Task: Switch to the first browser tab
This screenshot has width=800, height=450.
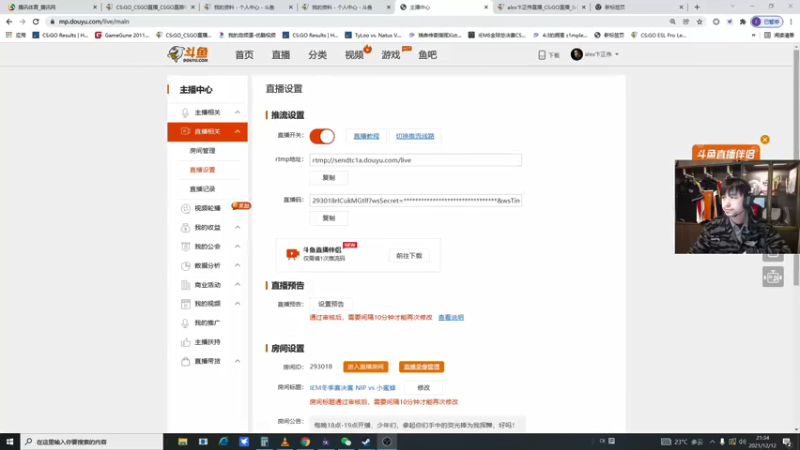Action: point(51,7)
